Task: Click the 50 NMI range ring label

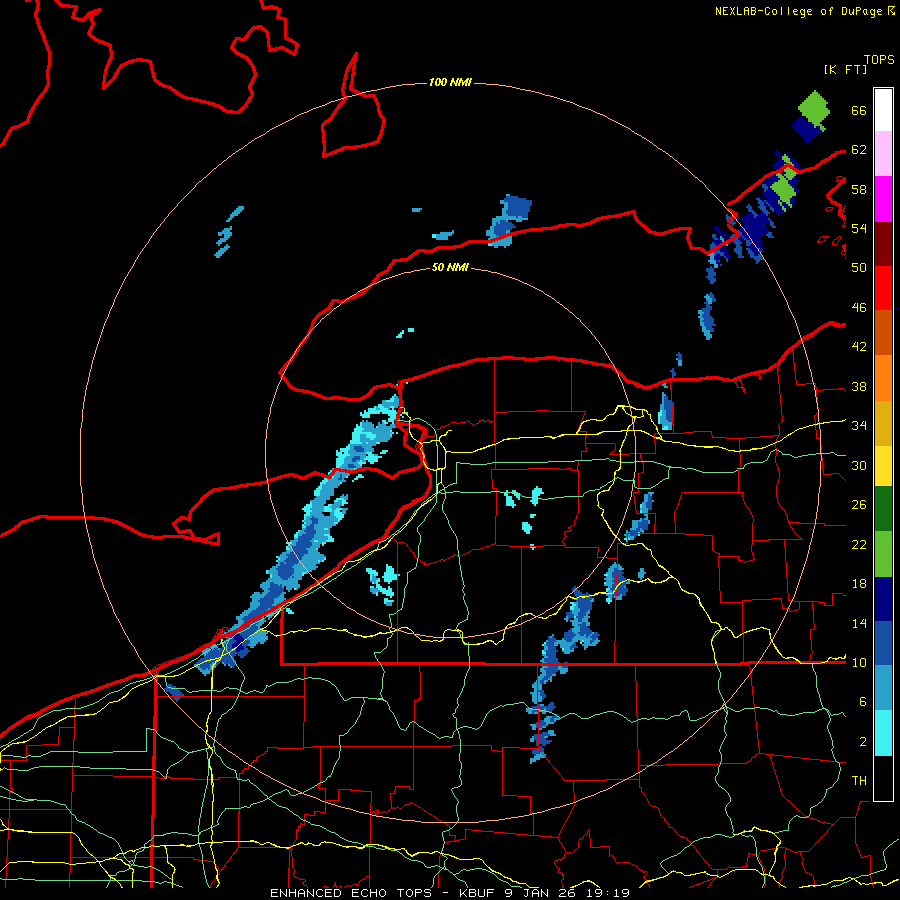Action: click(x=450, y=267)
